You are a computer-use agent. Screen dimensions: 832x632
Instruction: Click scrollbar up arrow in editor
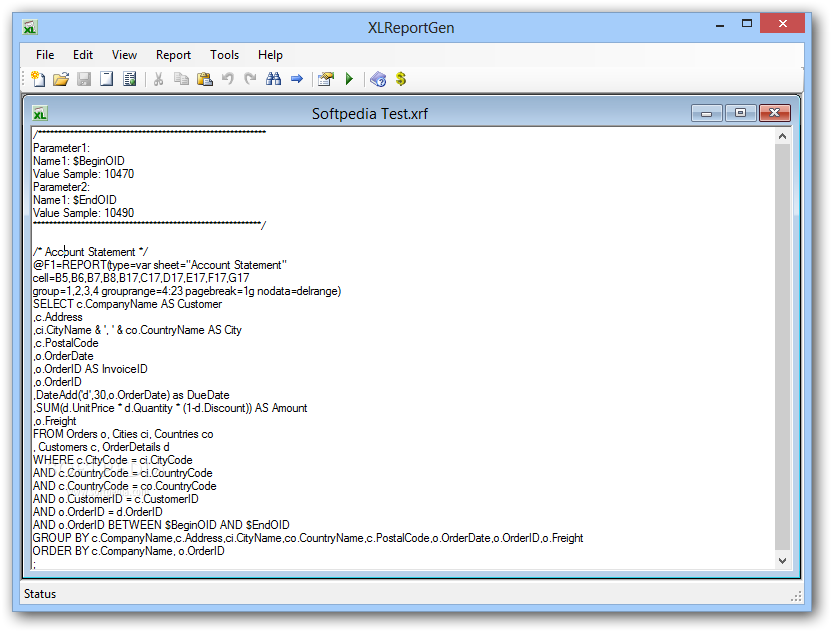pyautogui.click(x=782, y=136)
